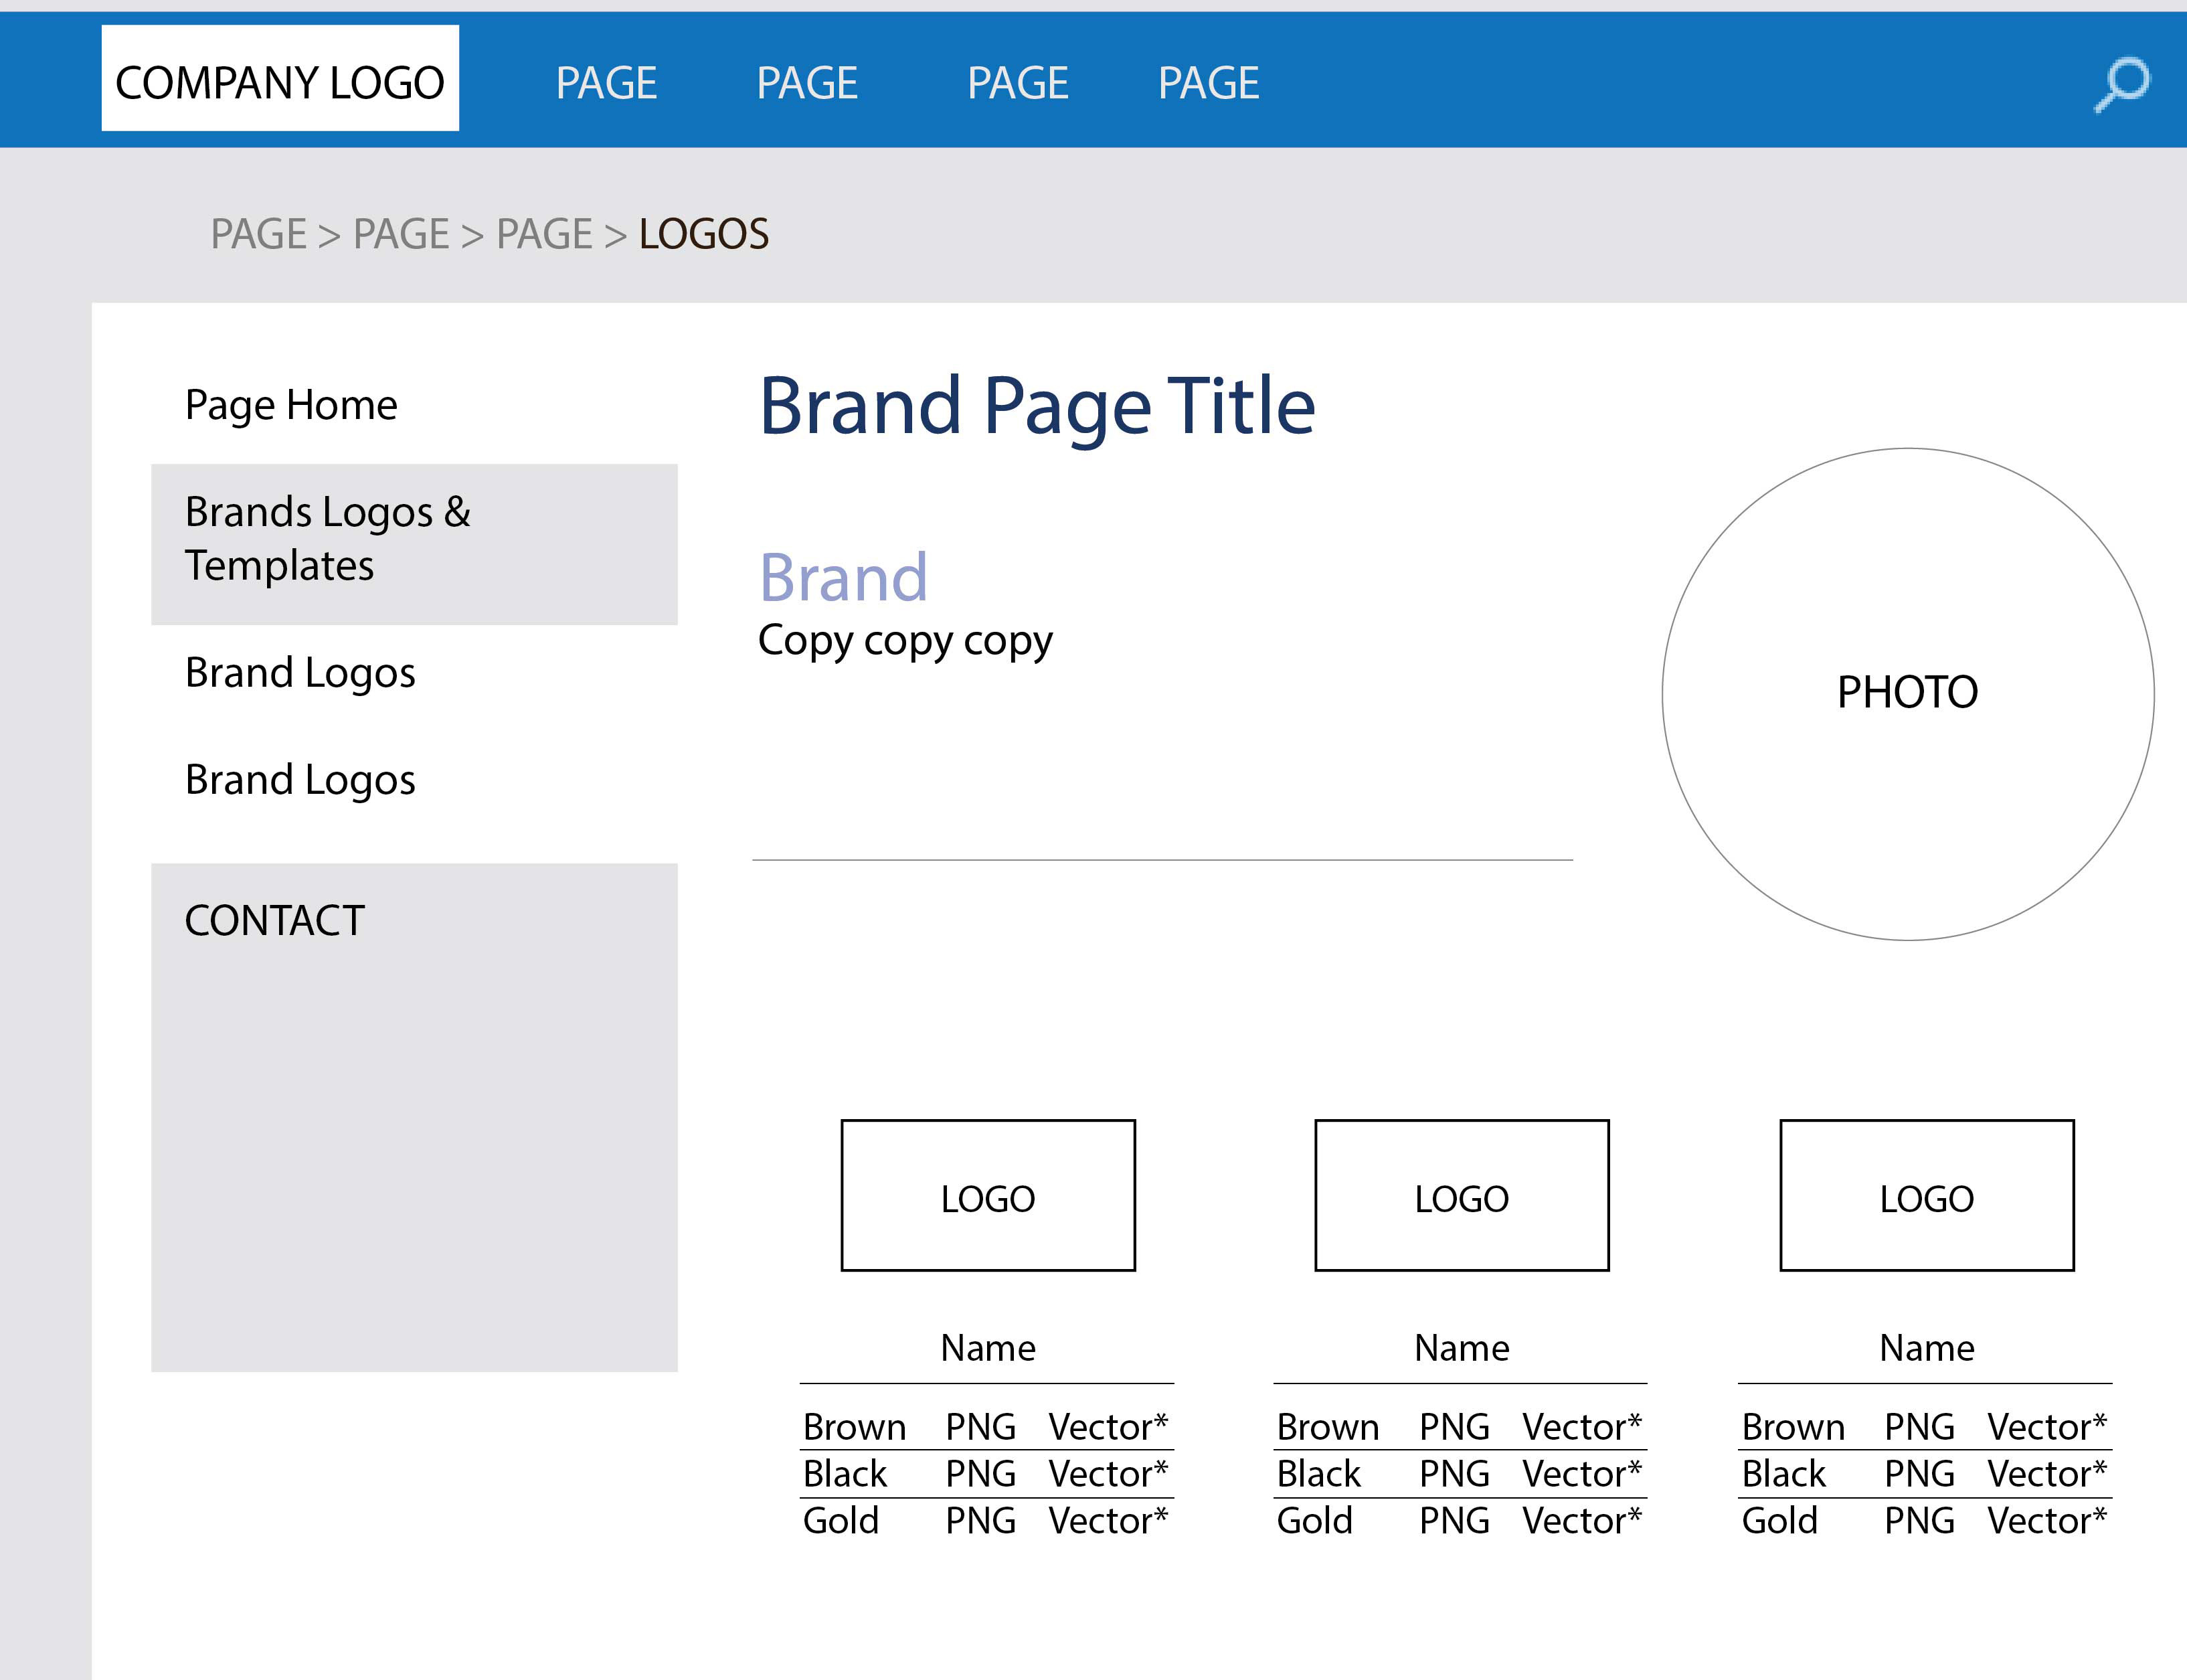
Task: Download Black PNG of middle logo
Action: [x=1454, y=1474]
